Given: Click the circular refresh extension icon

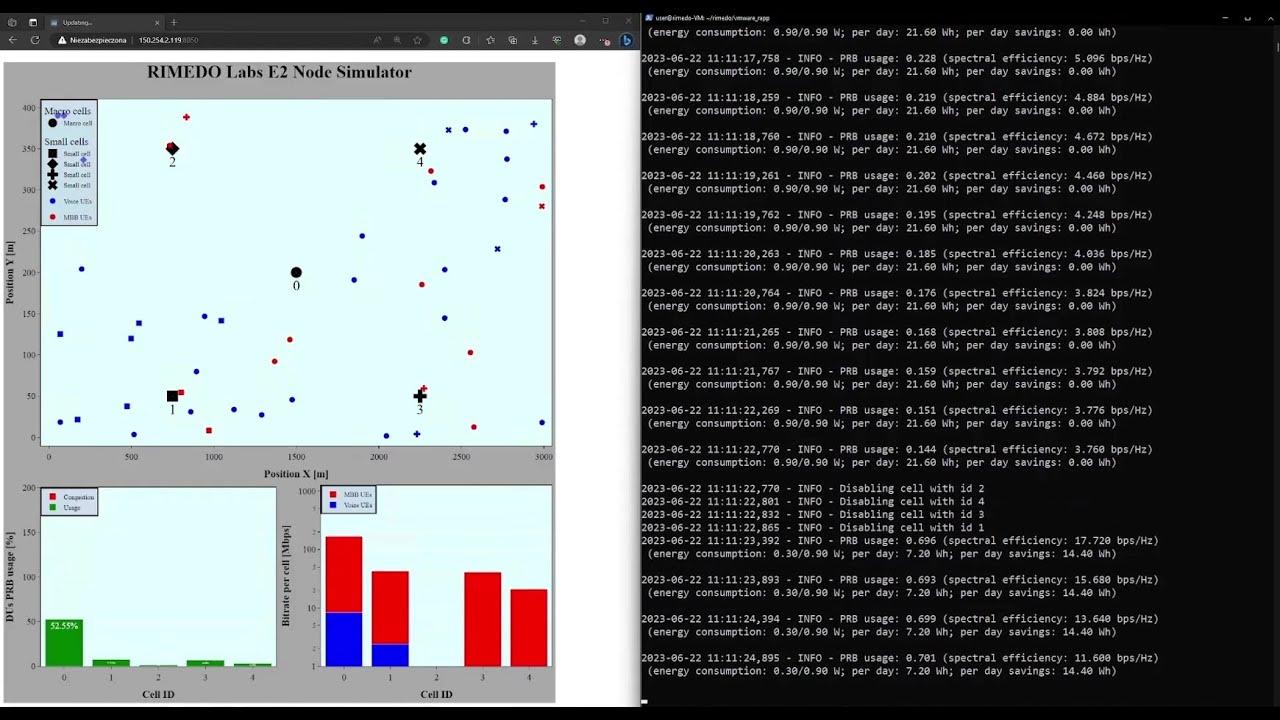Looking at the screenshot, I should pos(466,40).
